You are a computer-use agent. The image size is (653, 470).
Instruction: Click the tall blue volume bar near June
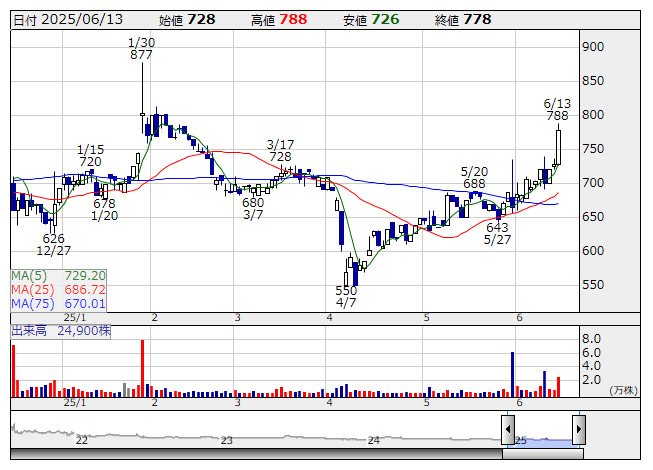click(x=512, y=374)
